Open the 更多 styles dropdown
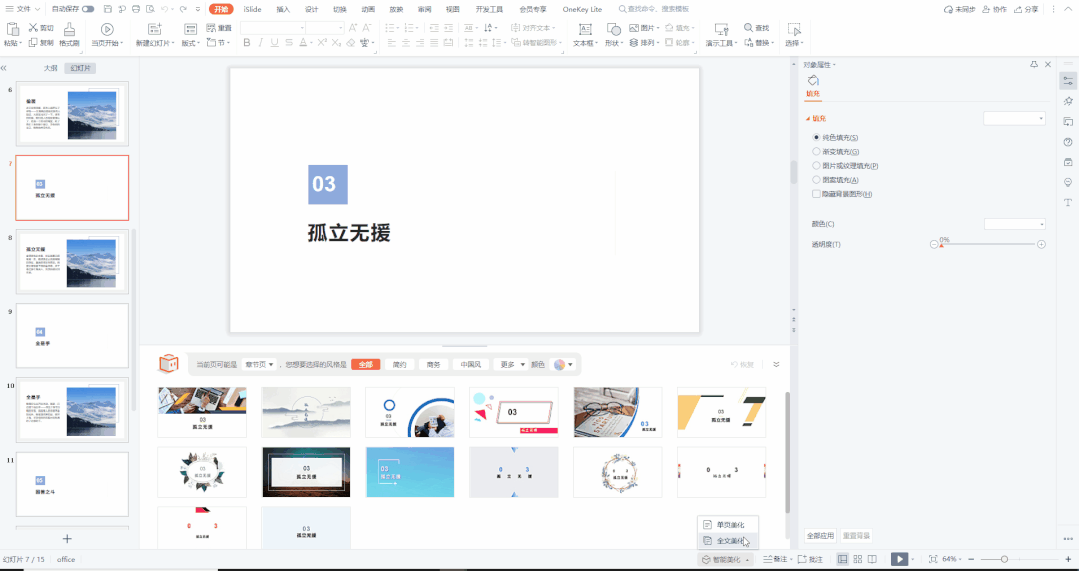Viewport: 1079px width, 571px height. click(x=511, y=365)
